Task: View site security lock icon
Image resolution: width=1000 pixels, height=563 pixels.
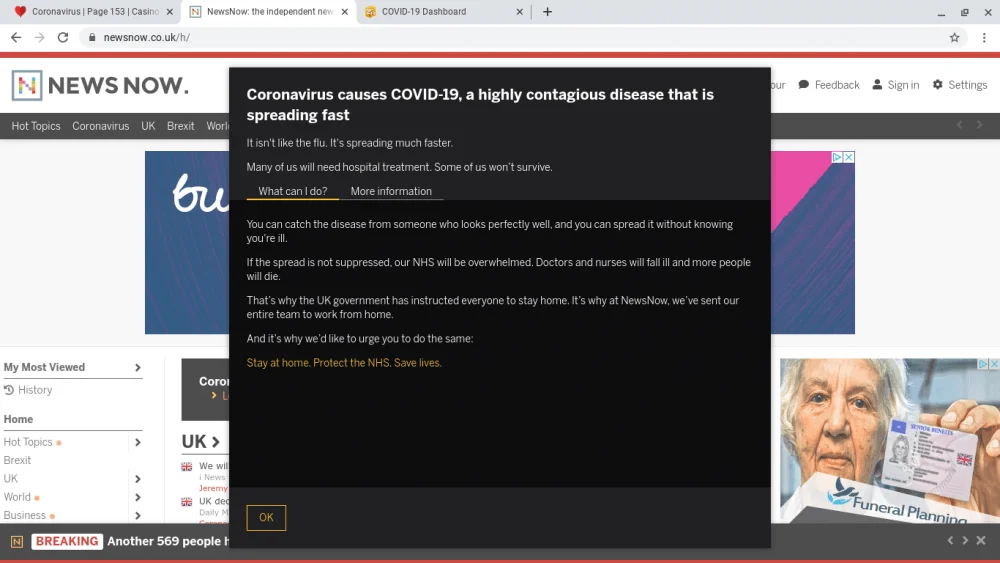Action: [92, 38]
